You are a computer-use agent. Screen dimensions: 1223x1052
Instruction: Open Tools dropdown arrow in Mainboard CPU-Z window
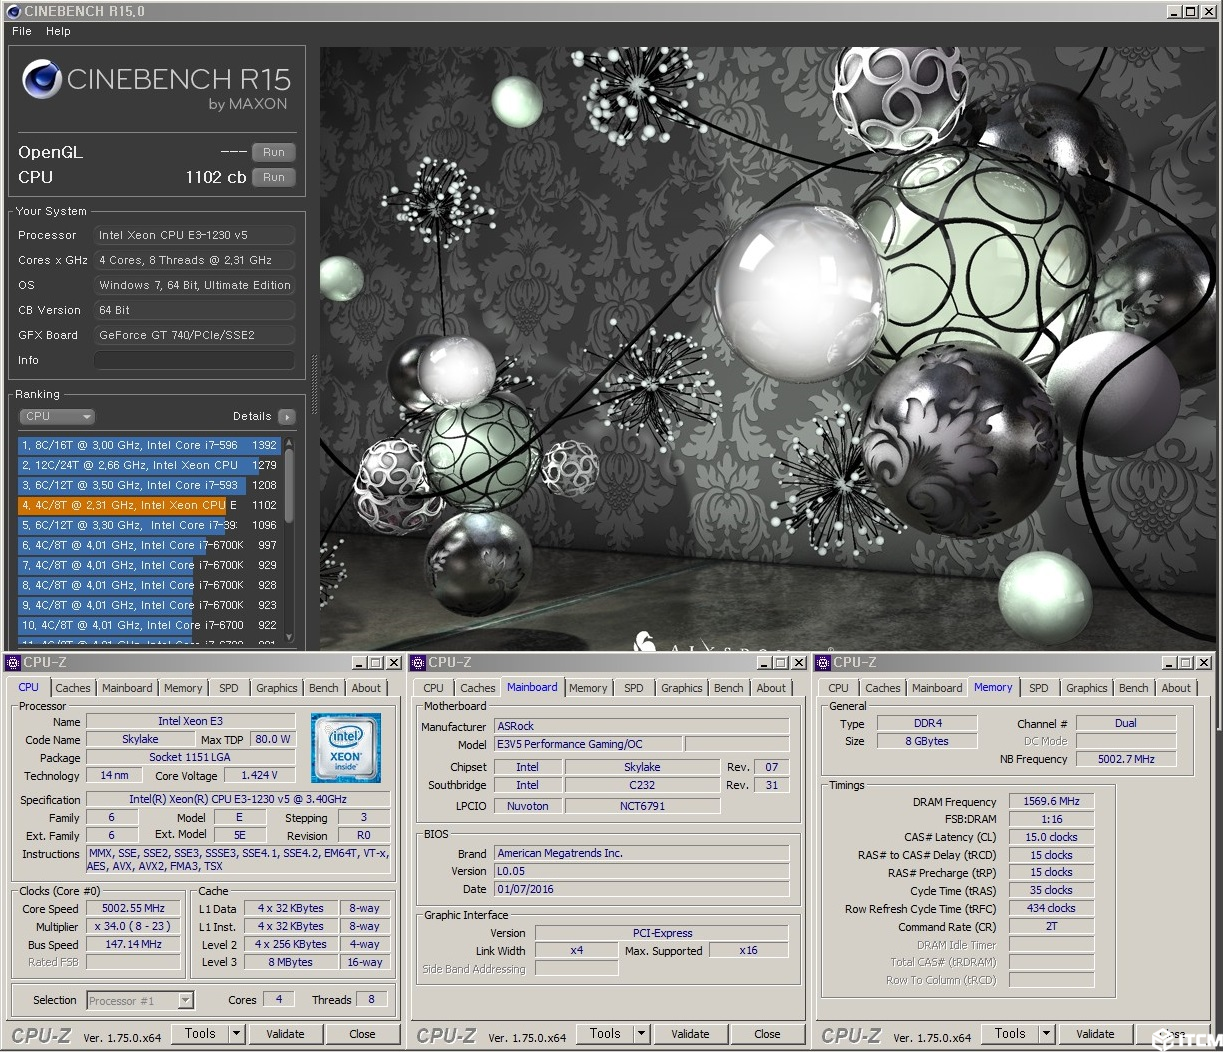[642, 1034]
